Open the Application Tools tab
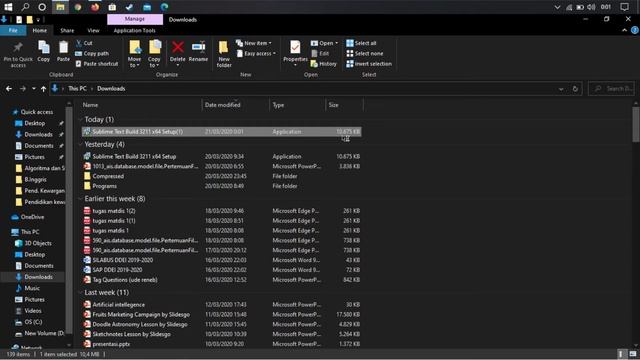This screenshot has width=640, height=360. click(x=134, y=30)
